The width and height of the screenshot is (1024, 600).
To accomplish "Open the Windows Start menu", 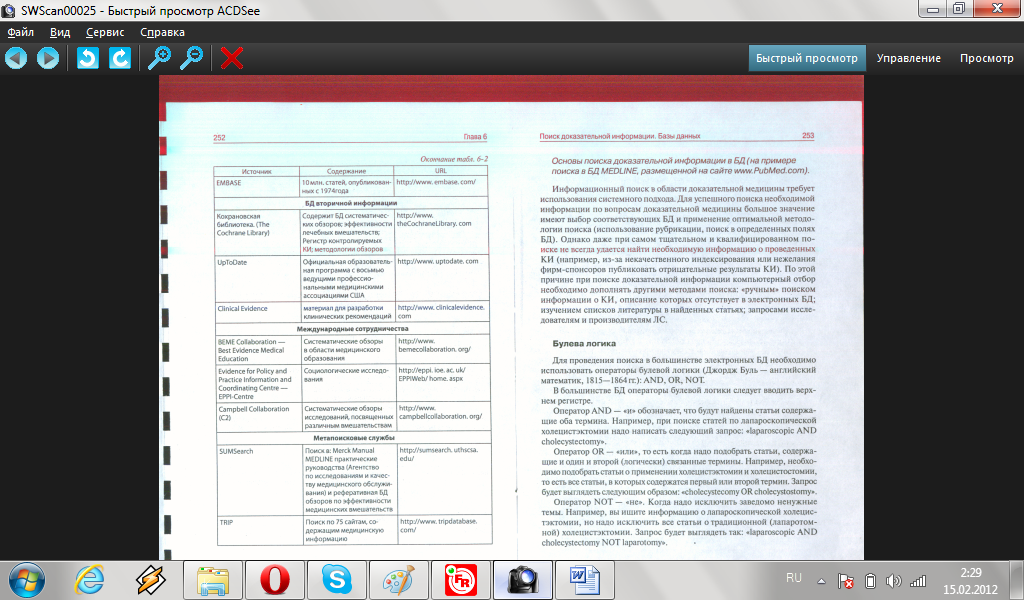I will click(27, 580).
